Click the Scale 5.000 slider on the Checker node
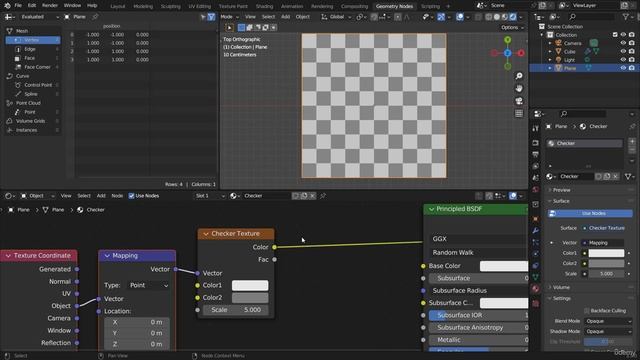 [236, 310]
